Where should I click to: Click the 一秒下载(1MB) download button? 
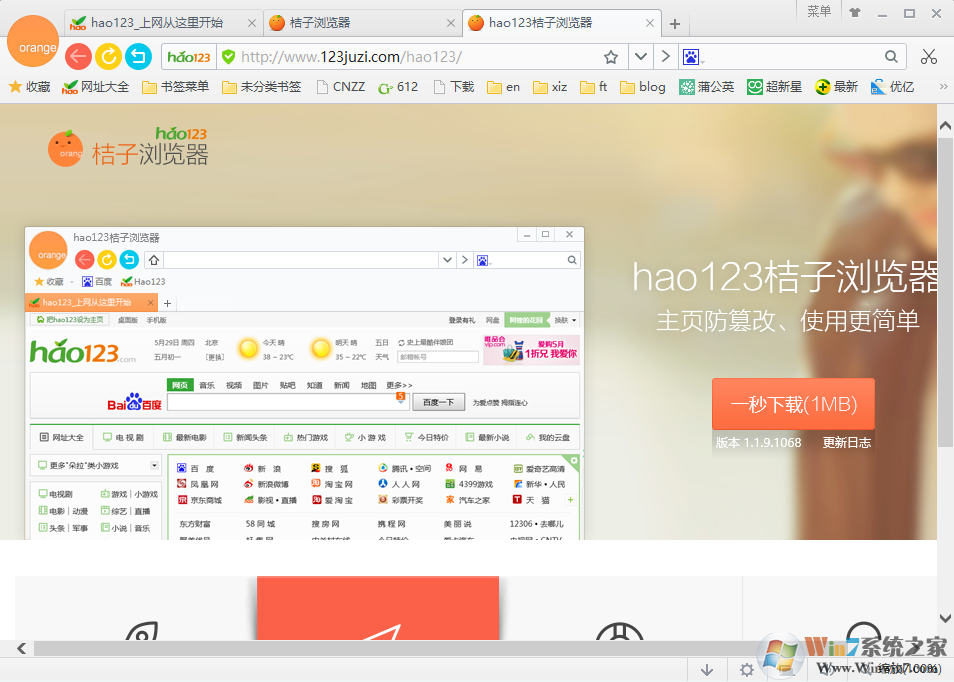pos(793,403)
